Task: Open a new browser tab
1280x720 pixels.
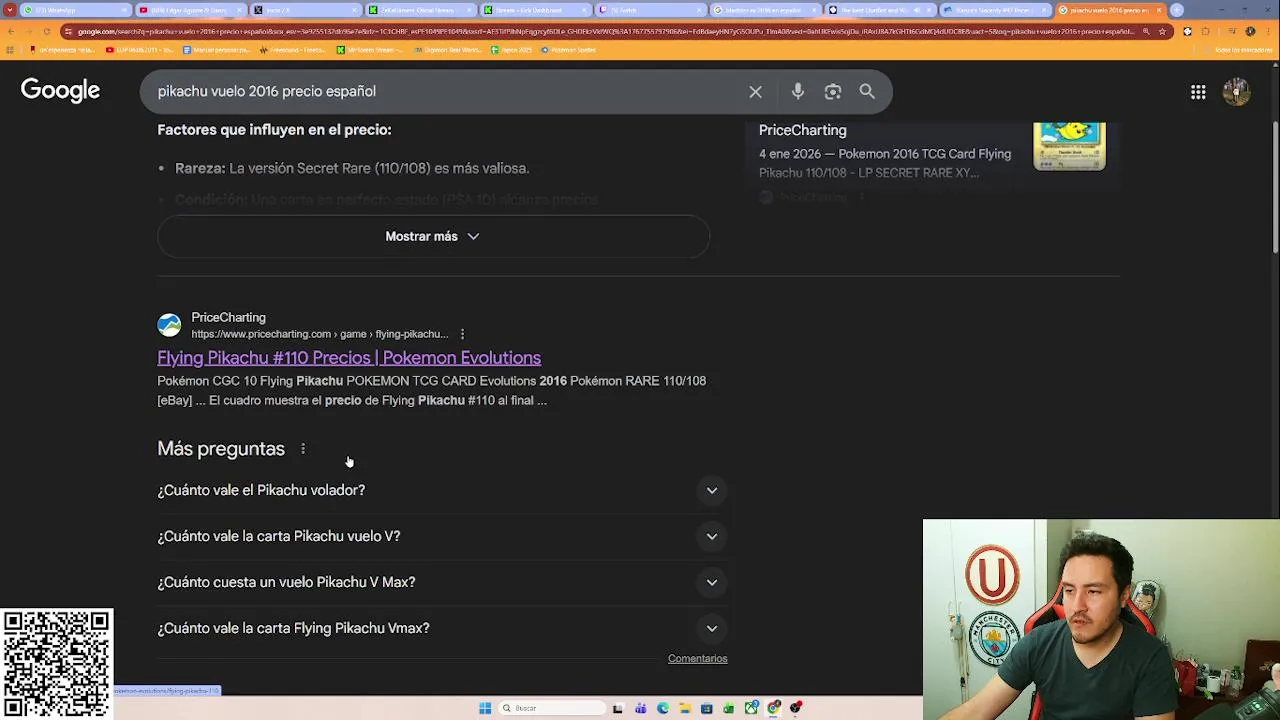Action: coord(1177,10)
